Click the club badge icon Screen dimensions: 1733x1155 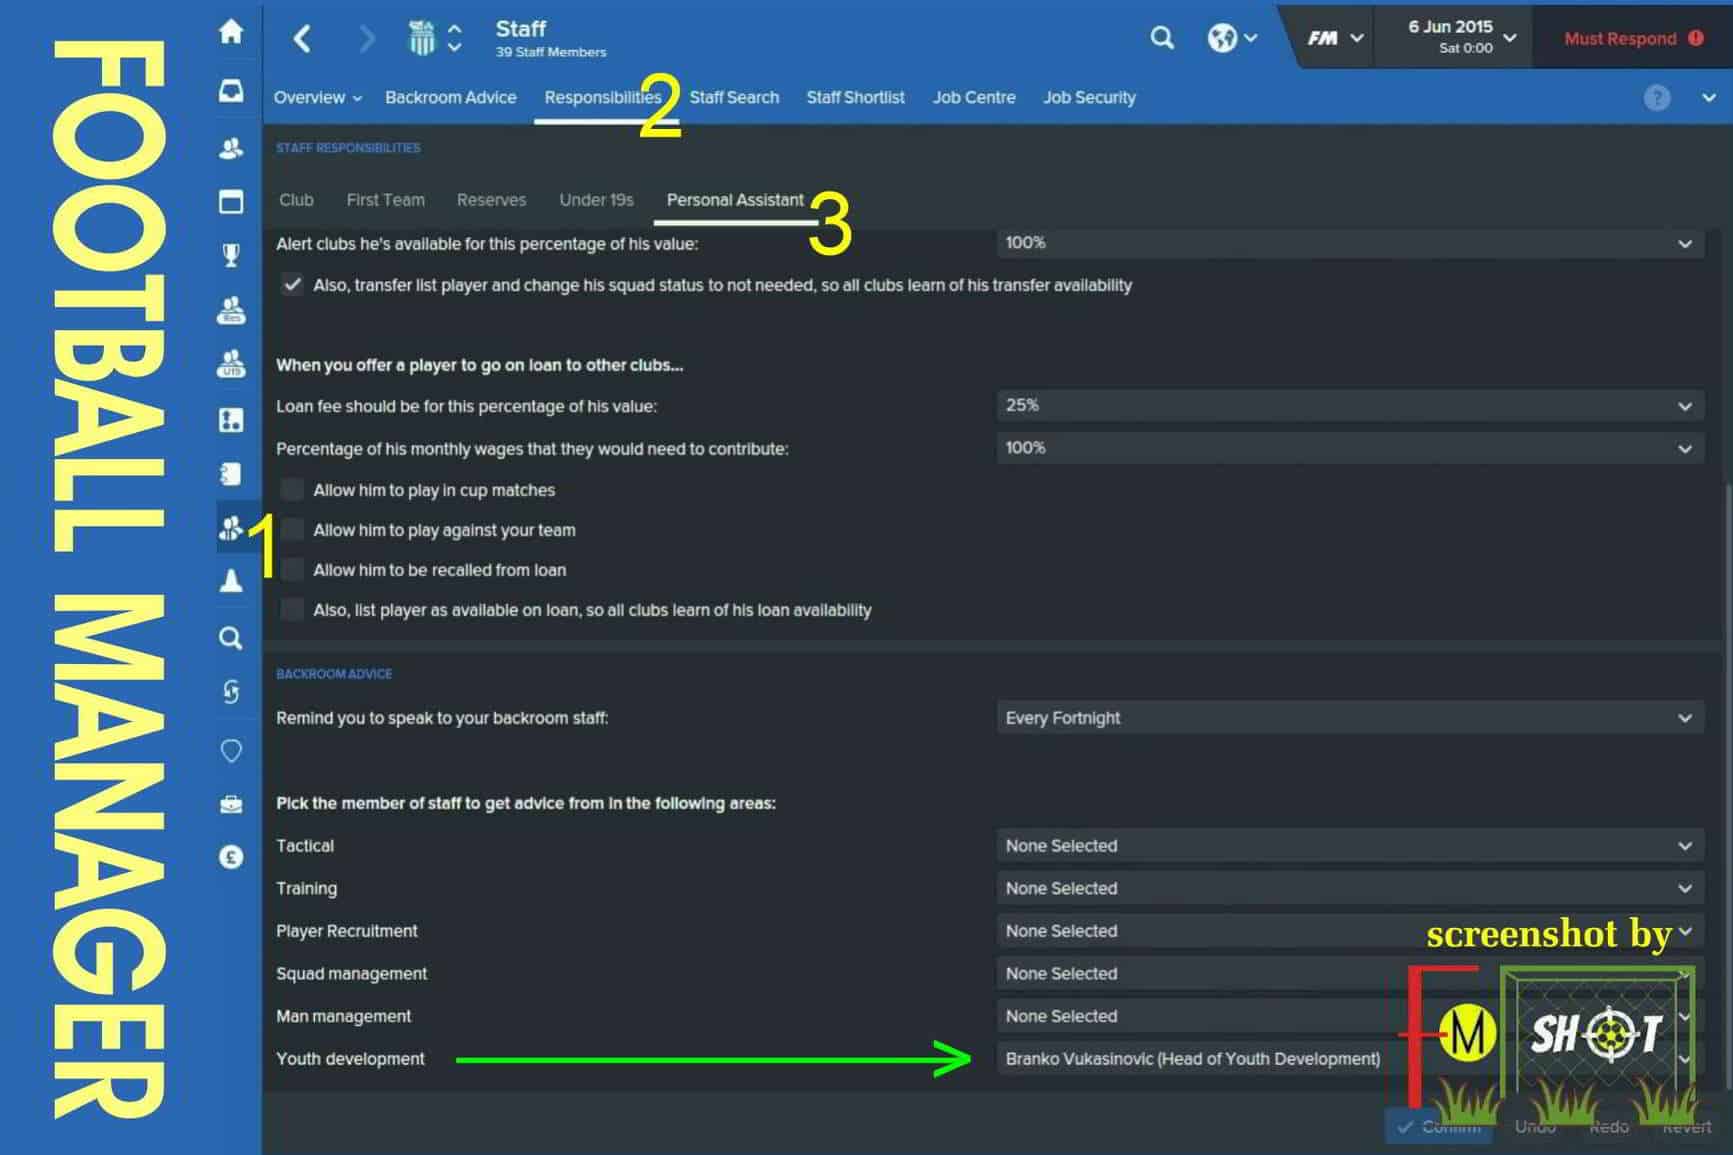coord(422,38)
